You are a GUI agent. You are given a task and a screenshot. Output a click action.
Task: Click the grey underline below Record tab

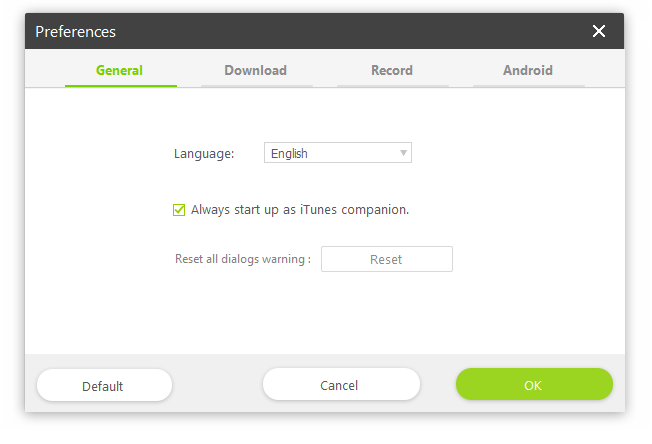[392, 86]
